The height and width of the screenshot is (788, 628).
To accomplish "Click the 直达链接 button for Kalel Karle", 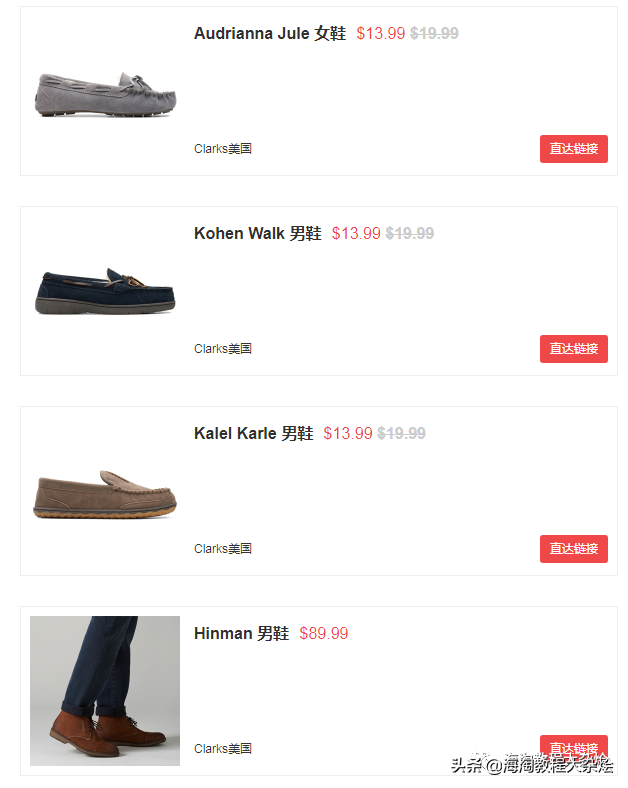I will (x=574, y=549).
